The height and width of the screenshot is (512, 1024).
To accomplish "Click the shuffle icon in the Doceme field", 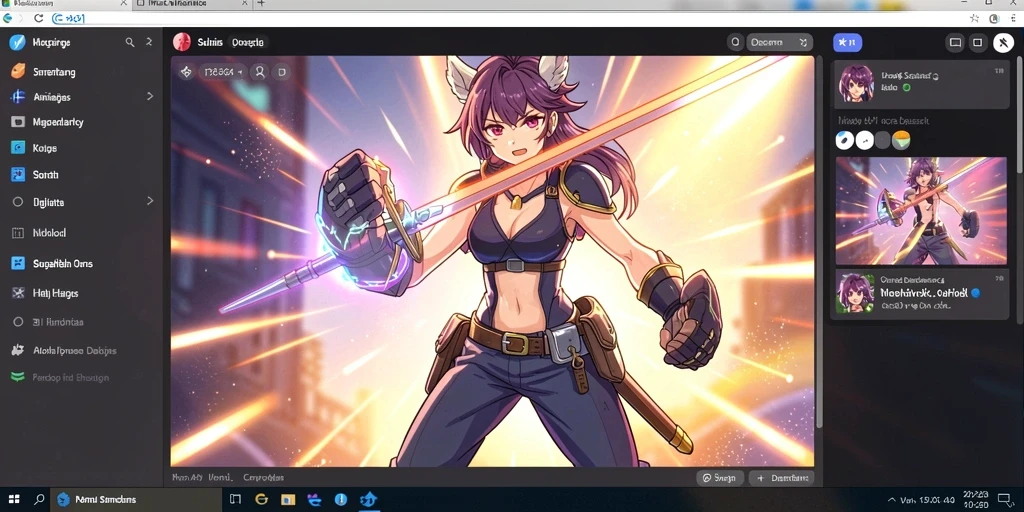I will click(x=803, y=42).
